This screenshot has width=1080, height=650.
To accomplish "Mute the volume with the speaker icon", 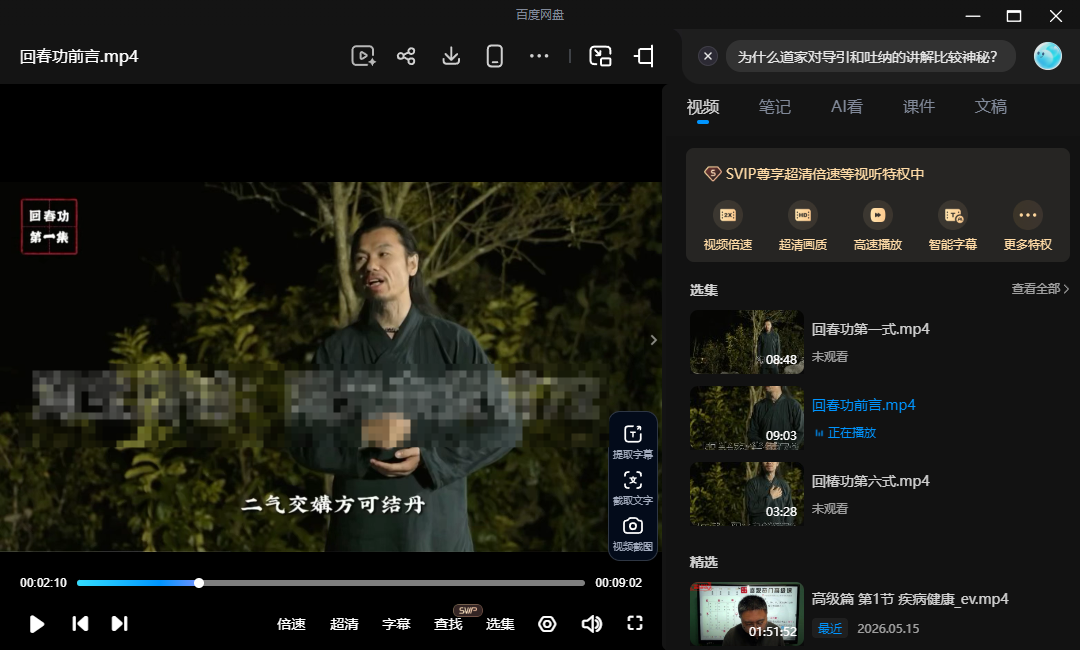I will click(x=592, y=624).
